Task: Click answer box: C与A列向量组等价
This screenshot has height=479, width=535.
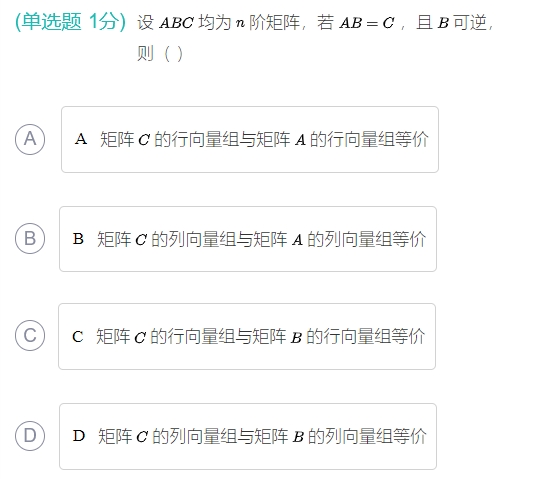Action: (248, 239)
